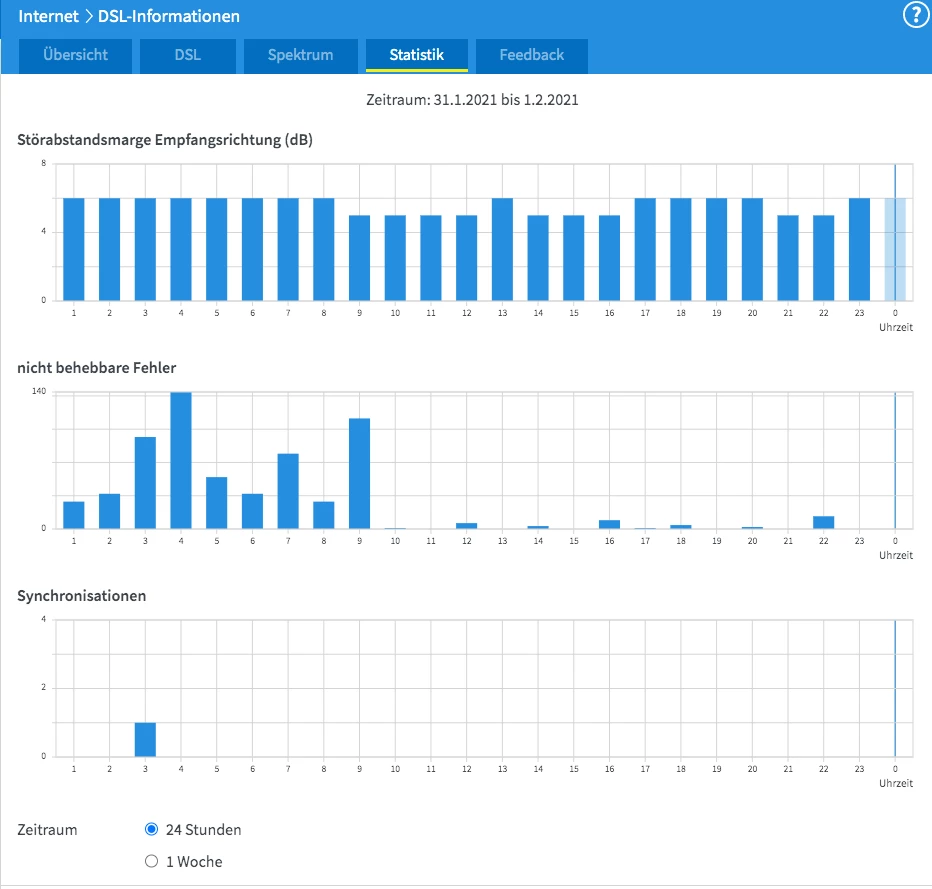The width and height of the screenshot is (932, 889).
Task: Click the hour 13 bar in Störabstandsmarge chart
Action: pos(502,249)
